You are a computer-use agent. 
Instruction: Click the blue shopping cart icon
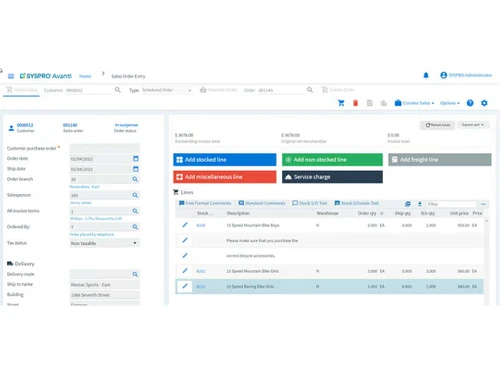(341, 103)
